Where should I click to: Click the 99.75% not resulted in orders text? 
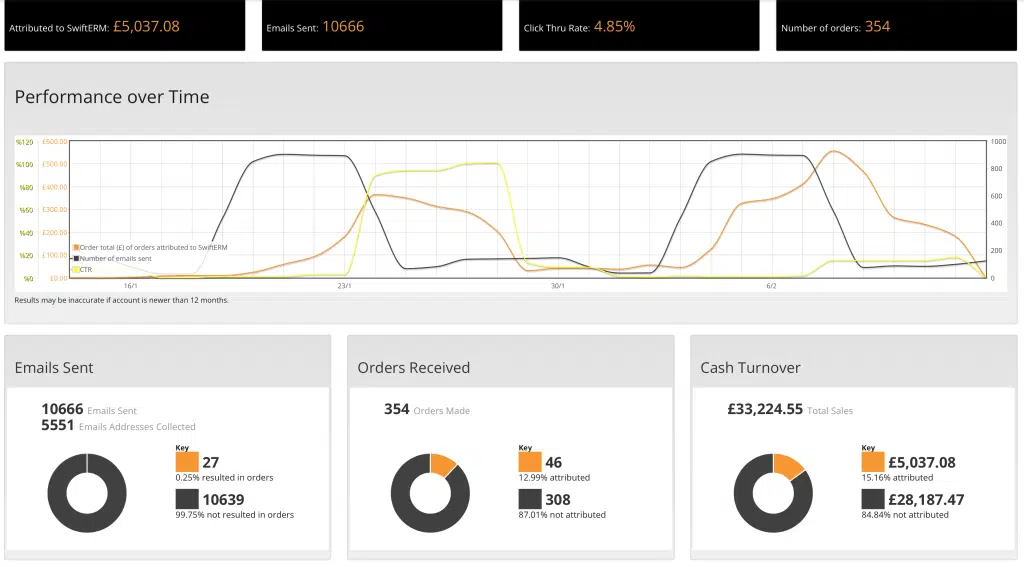pos(234,515)
